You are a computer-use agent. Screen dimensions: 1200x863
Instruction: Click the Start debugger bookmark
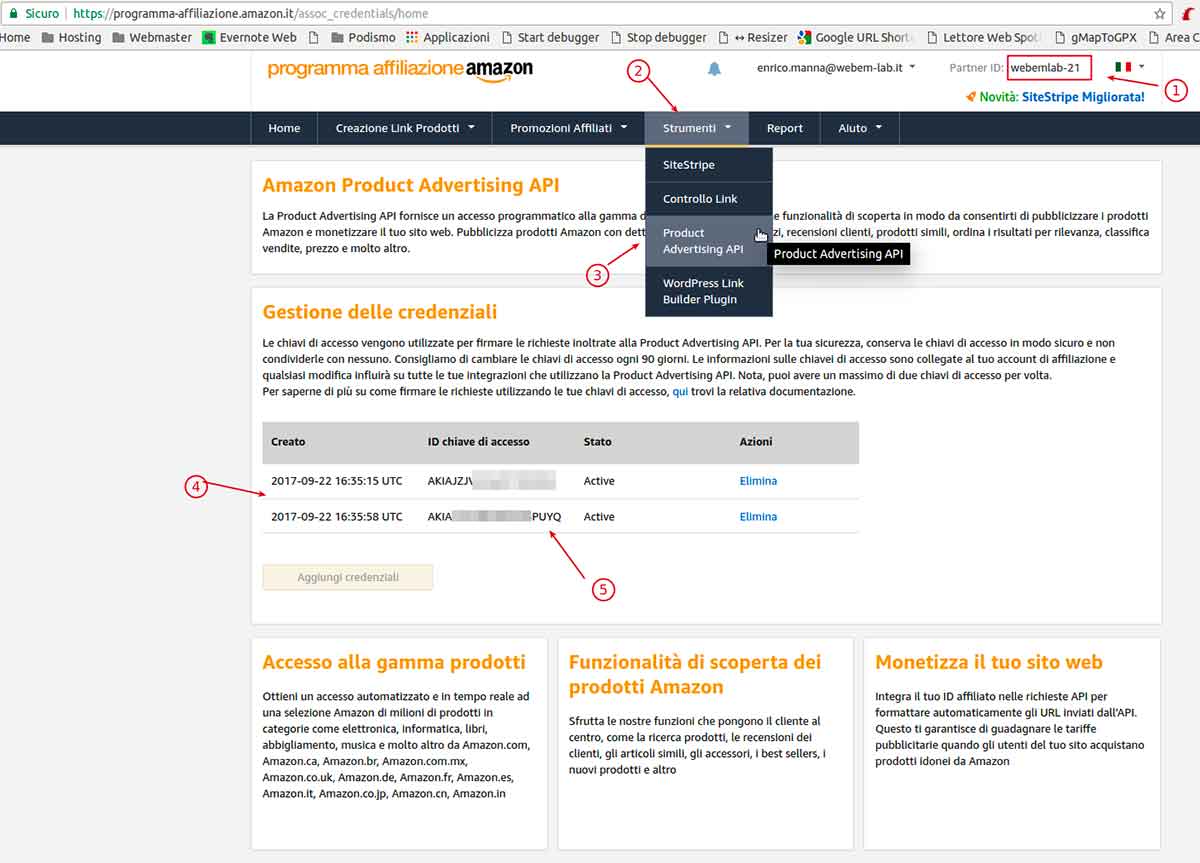pyautogui.click(x=549, y=37)
